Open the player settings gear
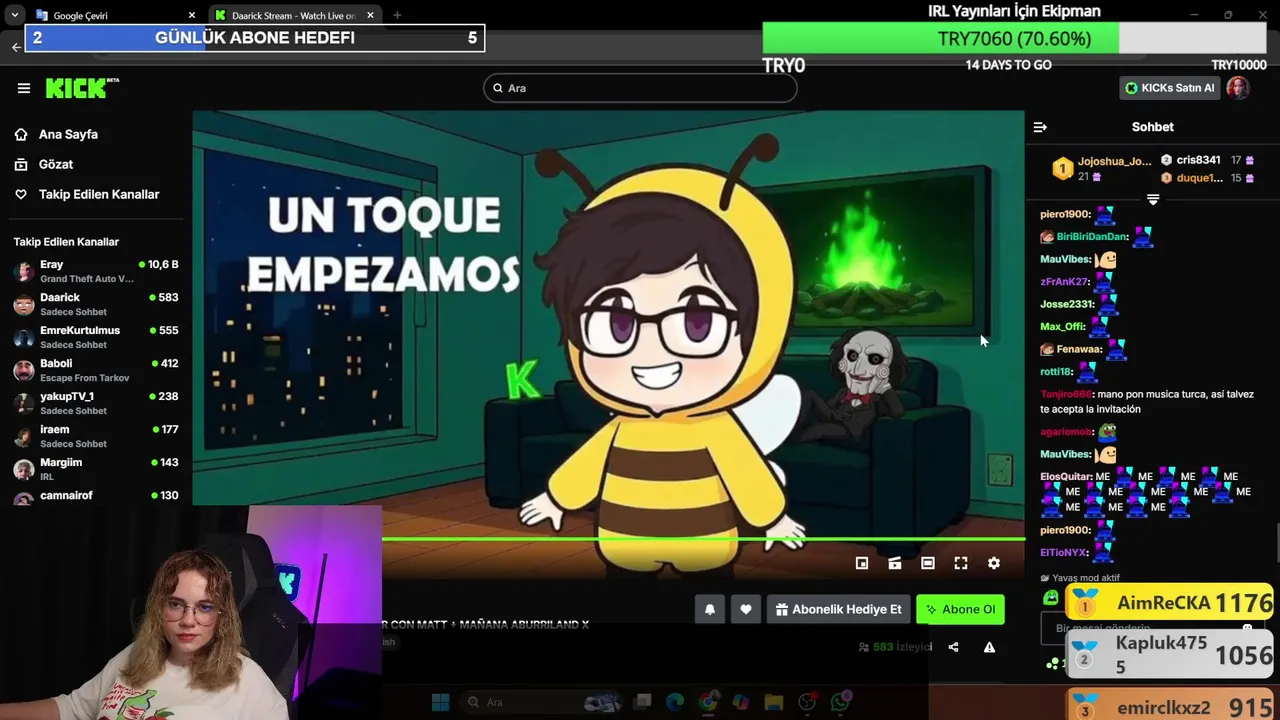The width and height of the screenshot is (1280, 720). click(994, 563)
